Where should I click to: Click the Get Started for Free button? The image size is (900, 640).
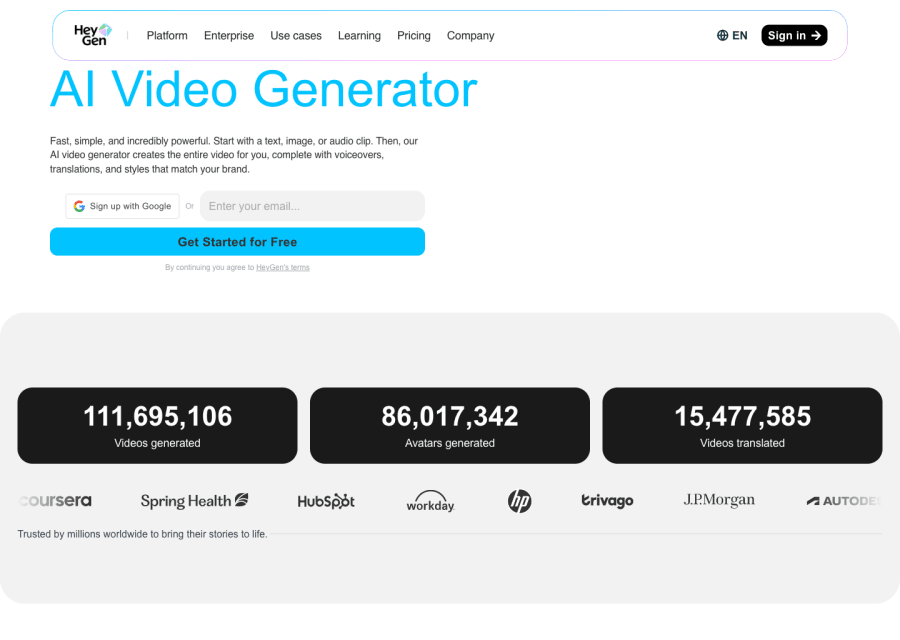[x=237, y=241]
